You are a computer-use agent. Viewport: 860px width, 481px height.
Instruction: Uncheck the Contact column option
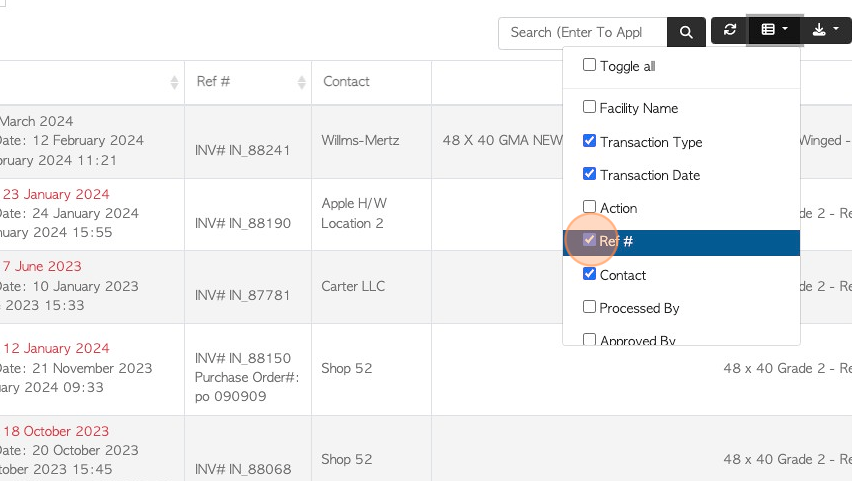(x=589, y=273)
